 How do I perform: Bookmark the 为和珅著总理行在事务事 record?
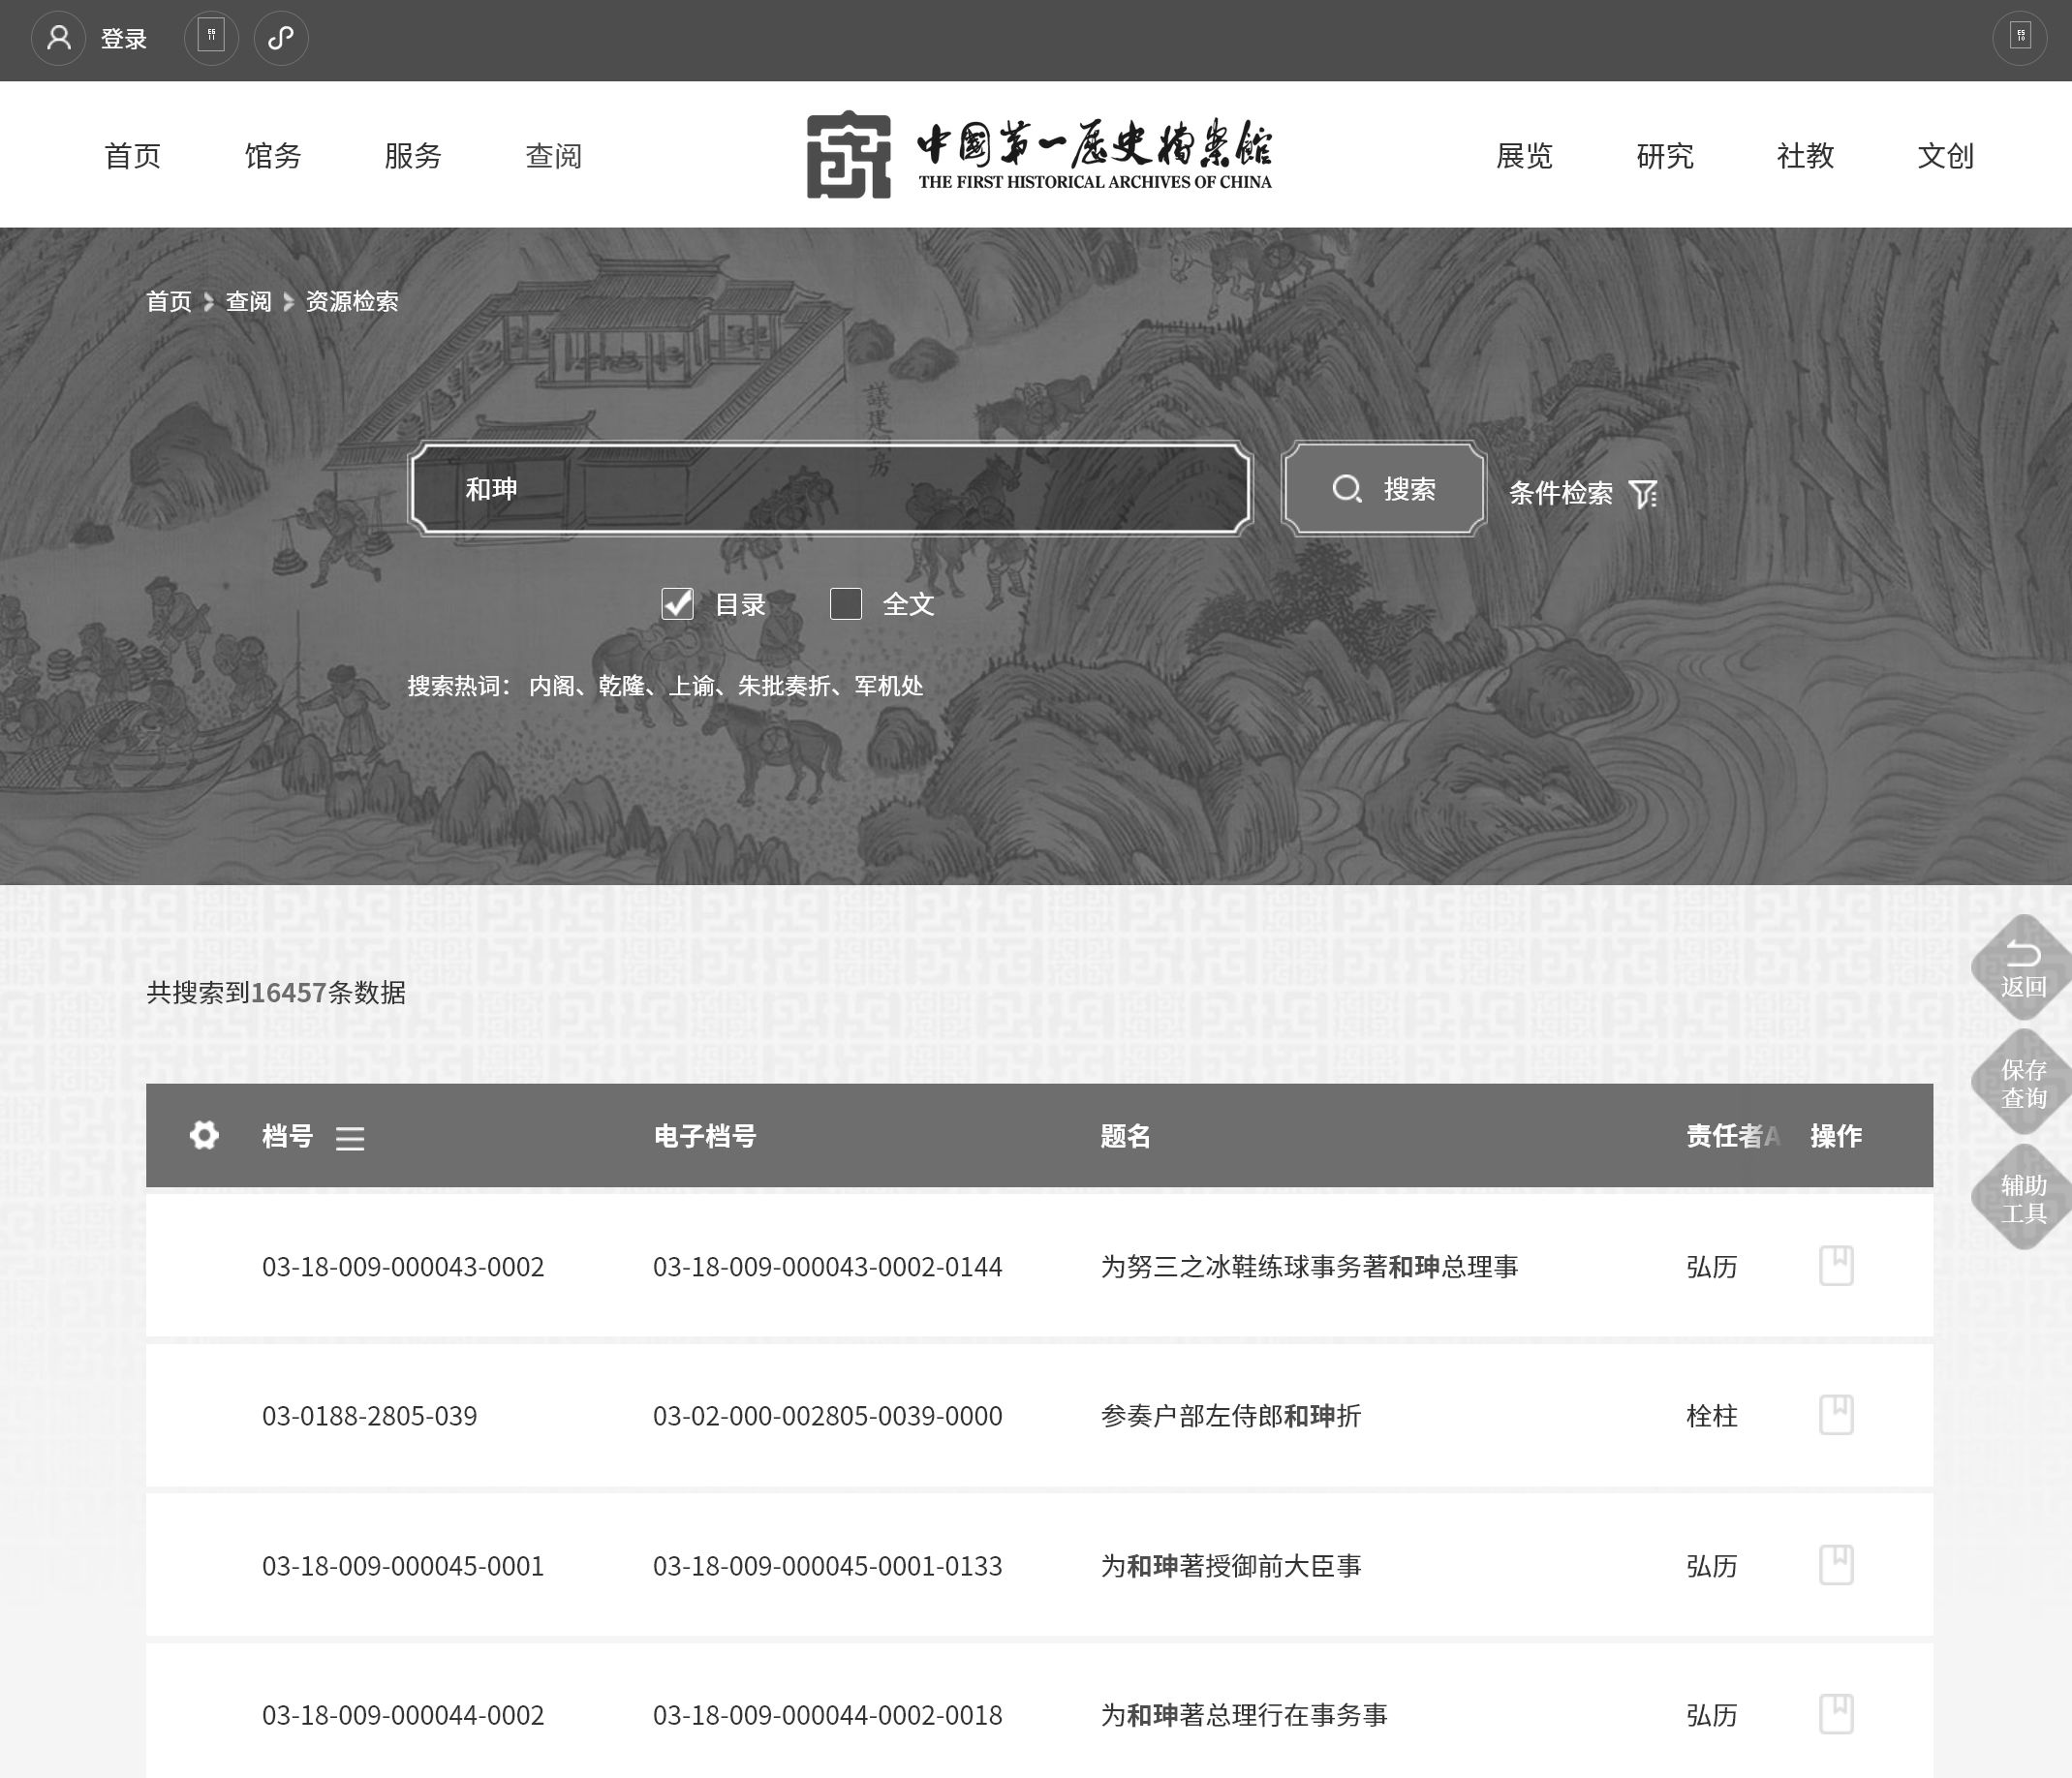click(x=1836, y=1714)
